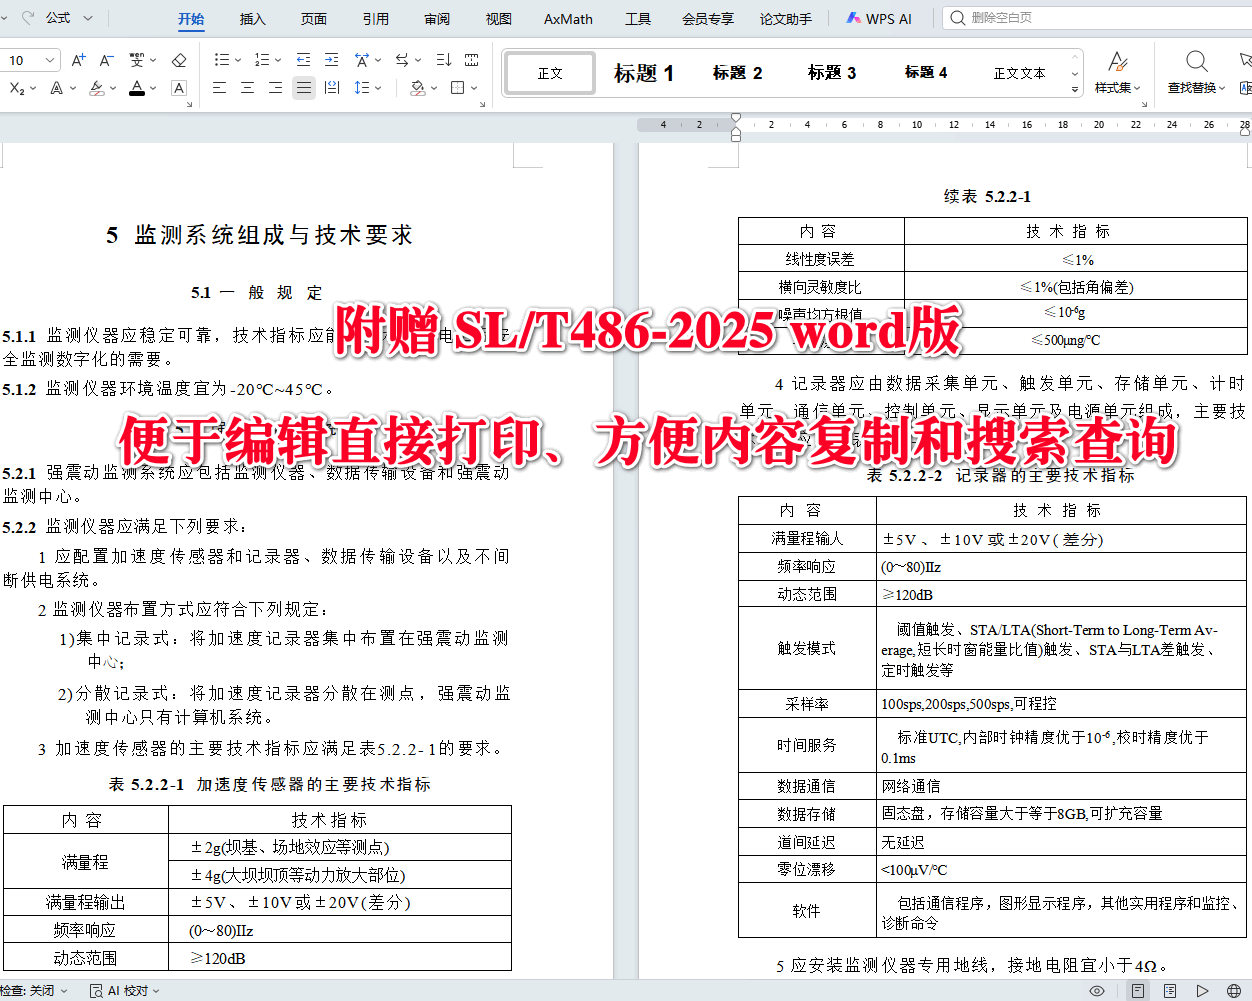Increase font size with A+ button

coord(78,60)
